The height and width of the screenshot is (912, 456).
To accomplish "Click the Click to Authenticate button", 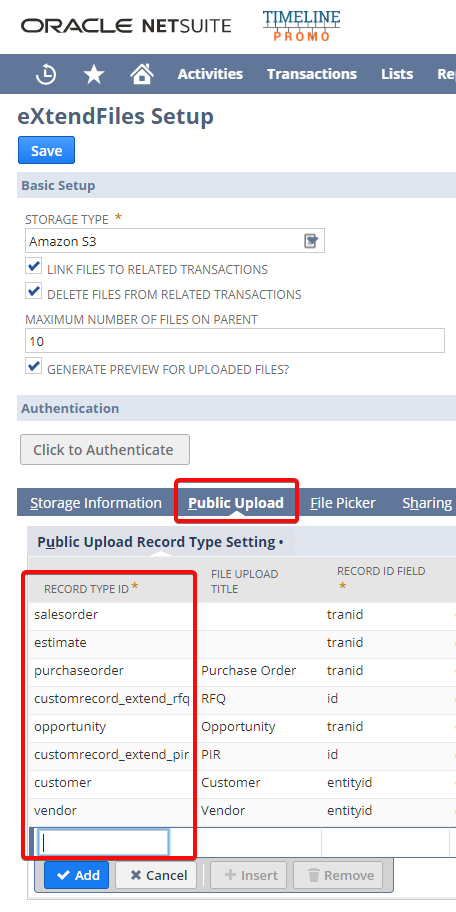I will click(x=105, y=450).
